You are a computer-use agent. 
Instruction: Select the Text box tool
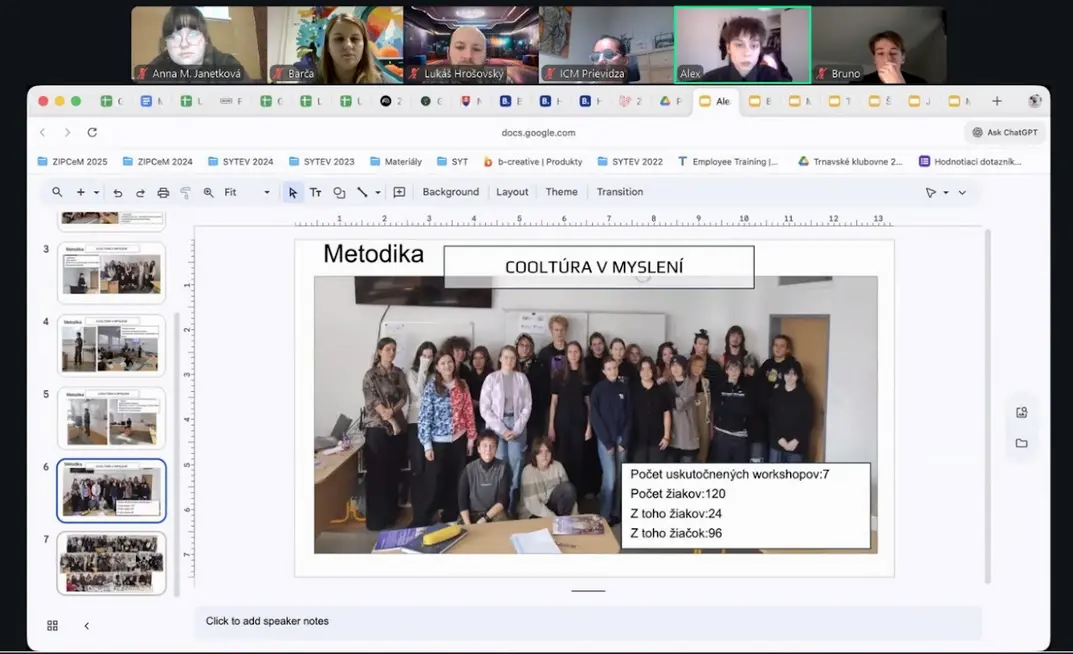pos(315,192)
